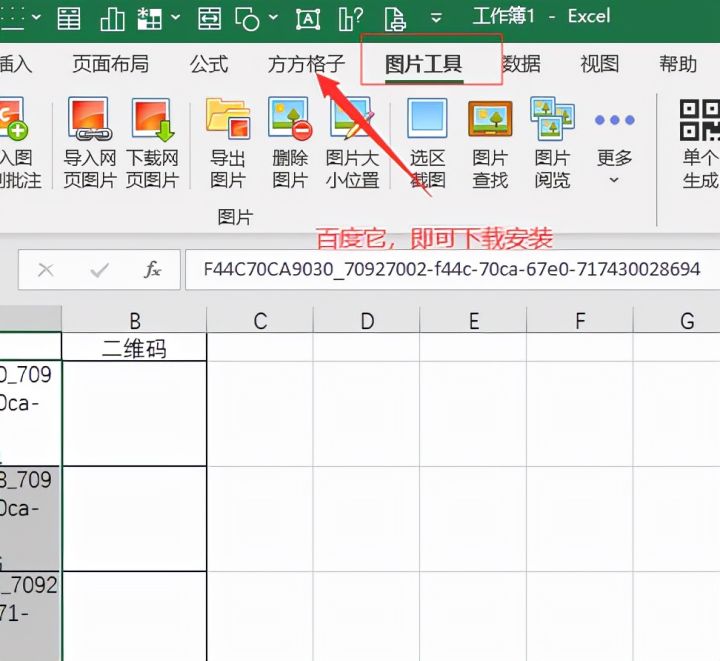Click the QR code 单个生成 button
Viewport: 720px width, 661px height.
pyautogui.click(x=700, y=144)
